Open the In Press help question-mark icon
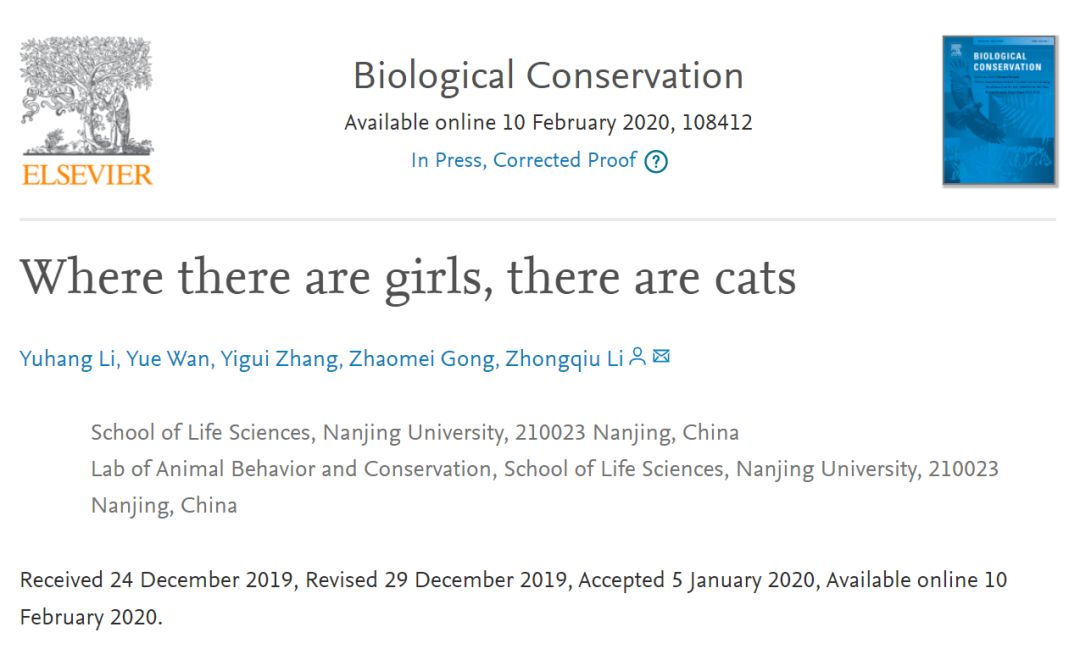The width and height of the screenshot is (1080, 649). tap(656, 161)
